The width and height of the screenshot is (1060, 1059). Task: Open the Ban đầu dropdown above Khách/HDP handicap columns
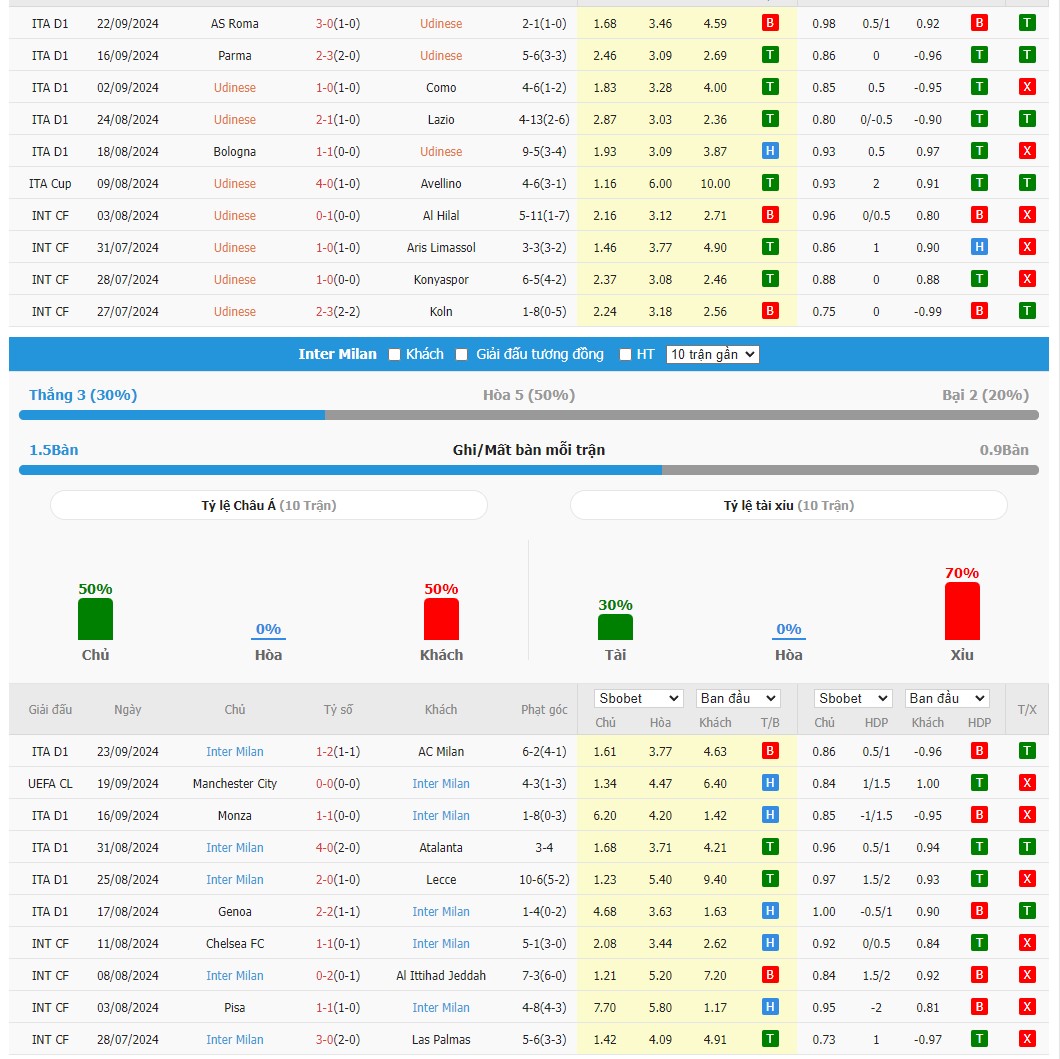pyautogui.click(x=947, y=698)
